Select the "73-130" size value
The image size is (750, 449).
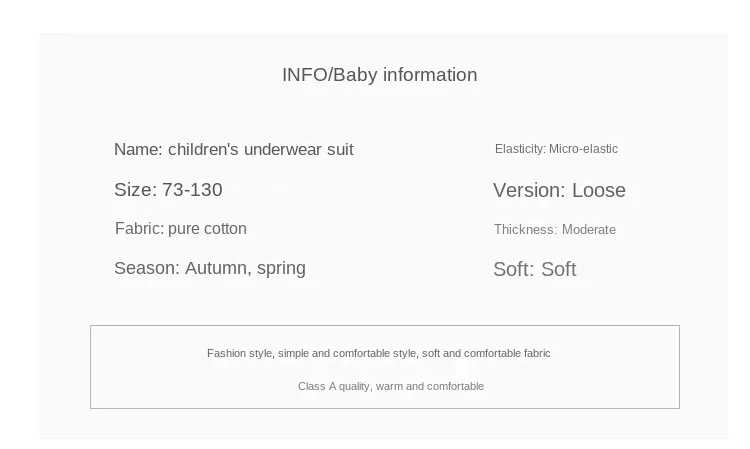(192, 190)
